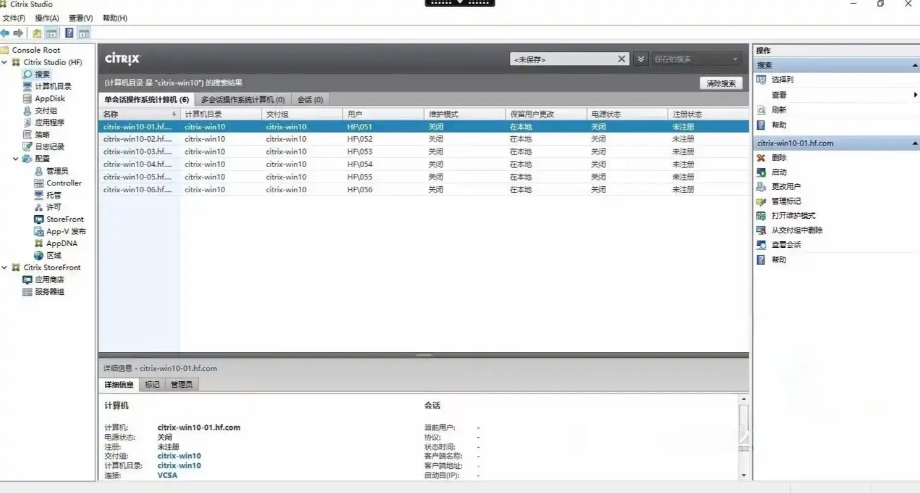Expand the 查看 submenu arrow in Actions
Viewport: 920px width, 493px height.
point(915,94)
